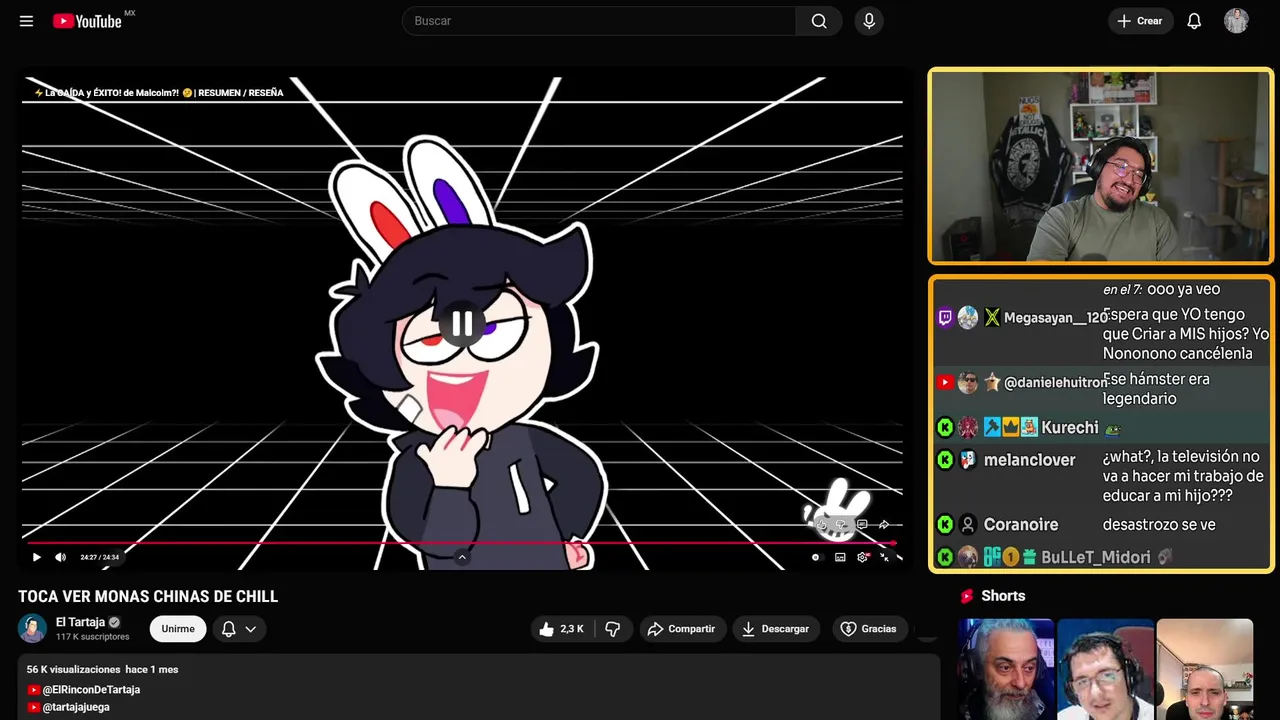Click the Gracias thanks button
The height and width of the screenshot is (720, 1280).
(869, 629)
